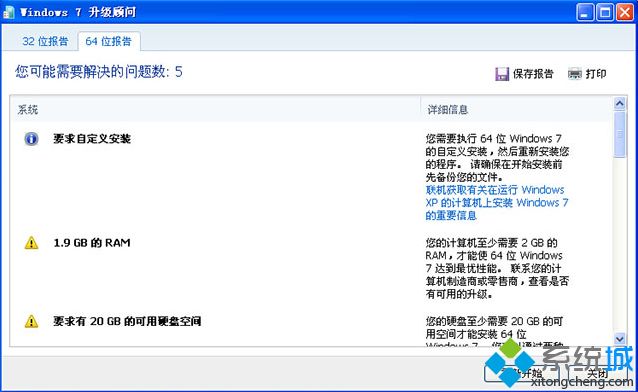The width and height of the screenshot is (638, 392).
Task: Minimize the 升级顾问 window
Action: [x=585, y=12]
